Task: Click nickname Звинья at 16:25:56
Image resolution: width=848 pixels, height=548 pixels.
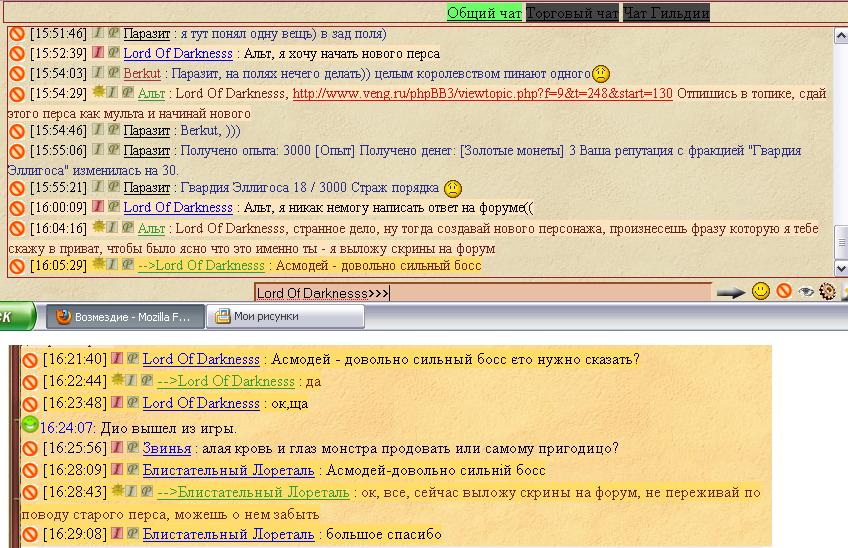Action: (x=167, y=448)
